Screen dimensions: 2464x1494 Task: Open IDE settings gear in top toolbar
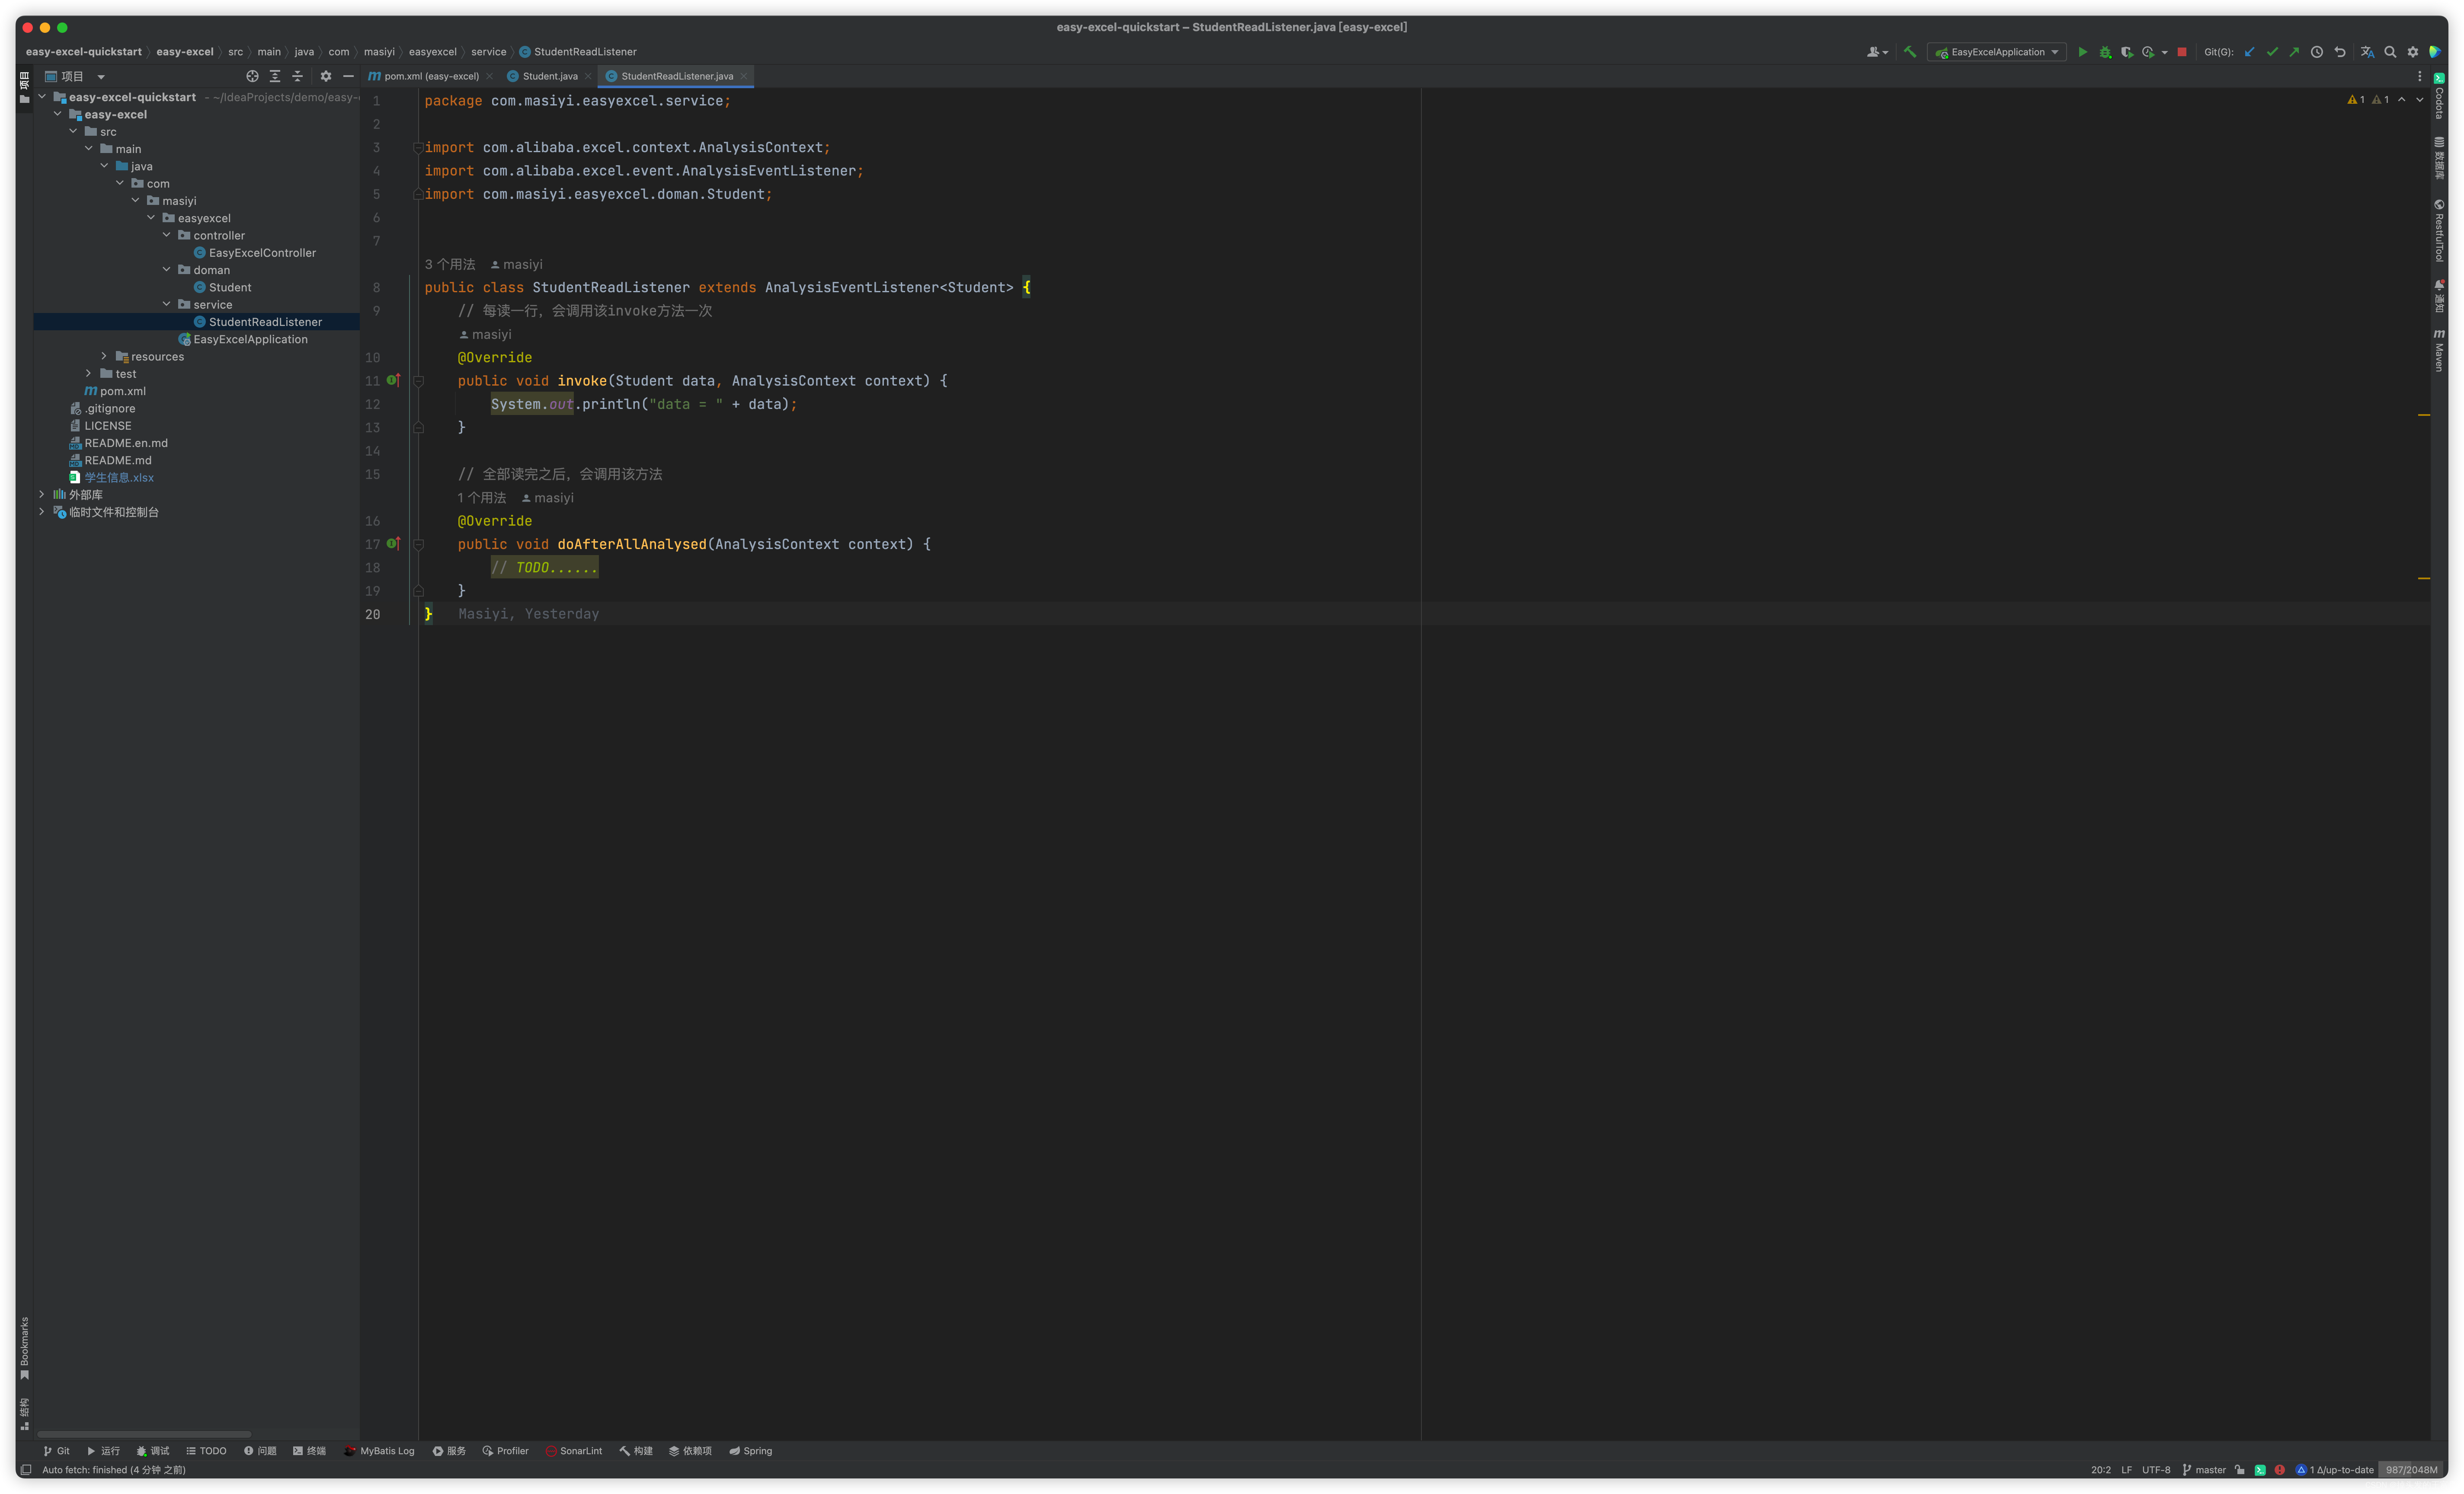(x=2413, y=52)
